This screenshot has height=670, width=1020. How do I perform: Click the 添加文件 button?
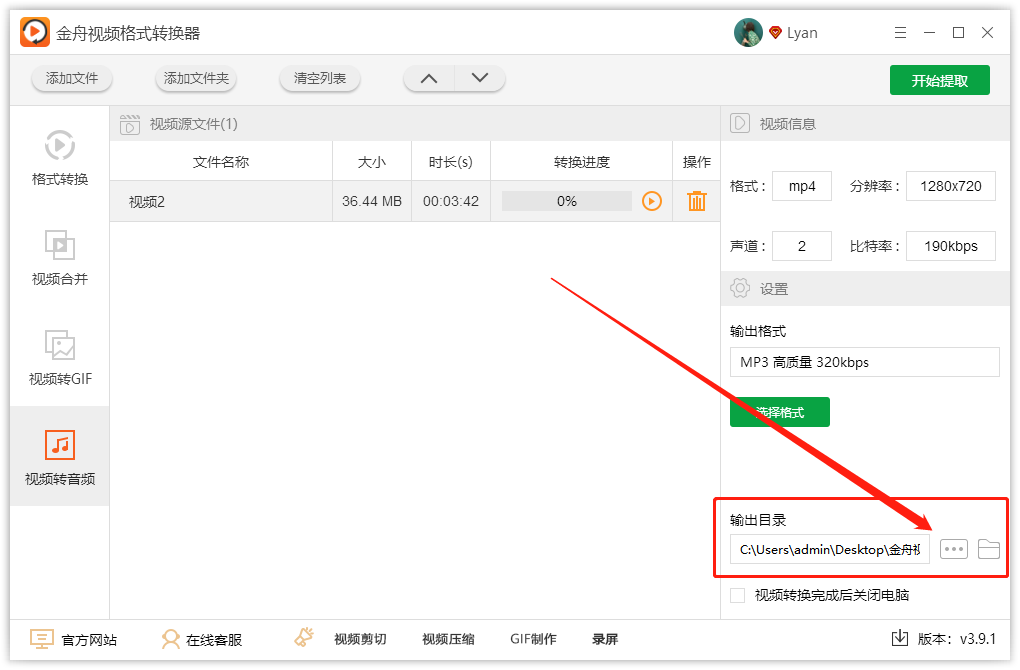click(72, 79)
